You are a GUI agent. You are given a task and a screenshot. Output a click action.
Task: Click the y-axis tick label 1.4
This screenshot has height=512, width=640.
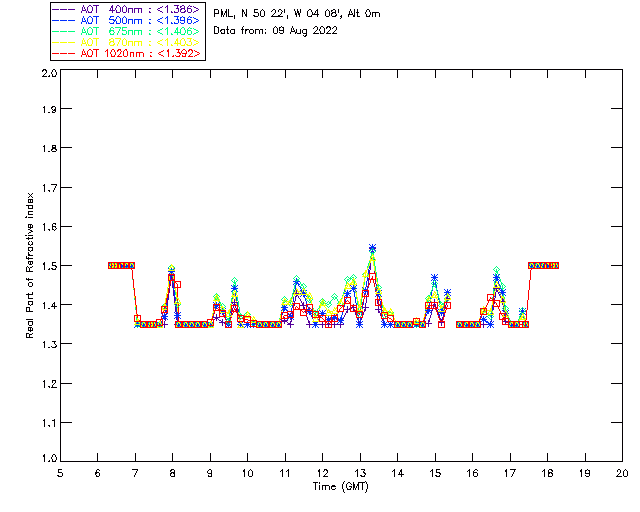49,305
